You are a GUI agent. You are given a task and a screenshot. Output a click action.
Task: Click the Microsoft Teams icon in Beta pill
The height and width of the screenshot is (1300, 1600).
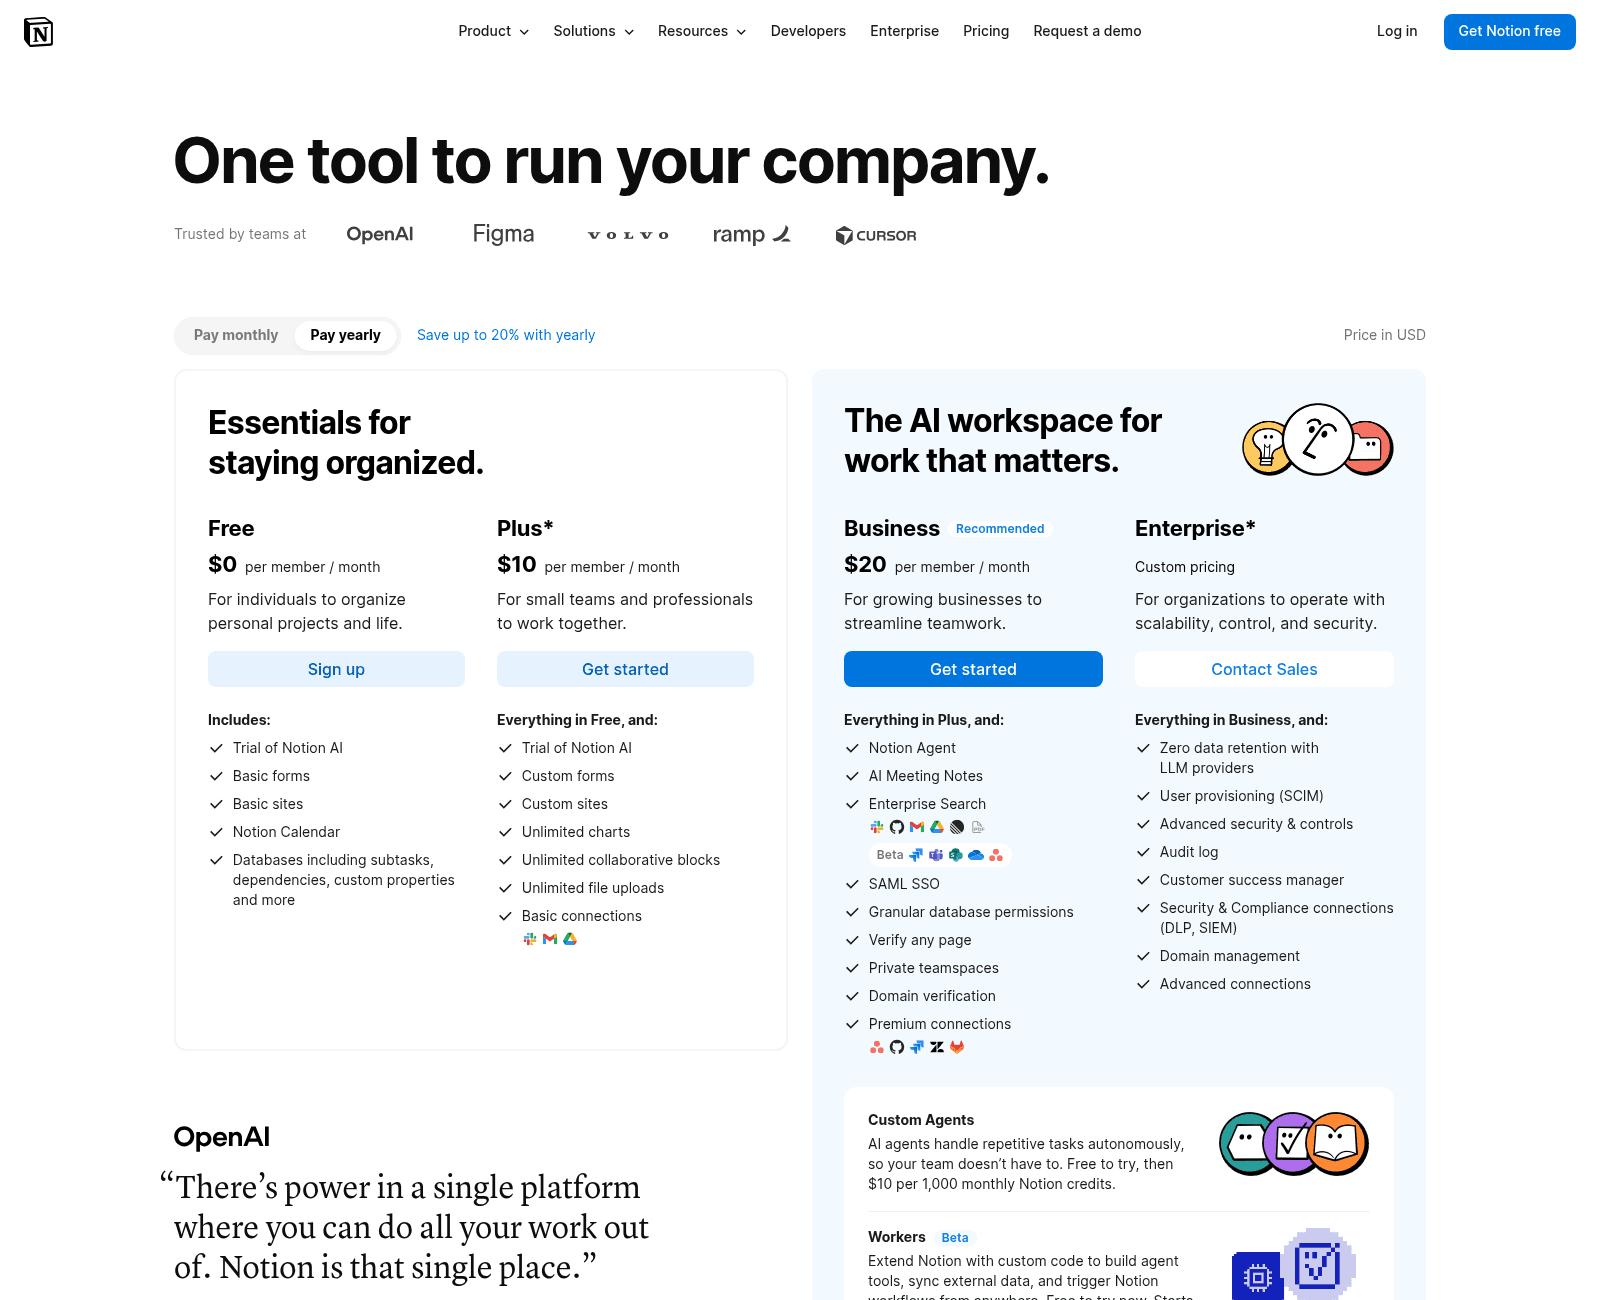(936, 855)
